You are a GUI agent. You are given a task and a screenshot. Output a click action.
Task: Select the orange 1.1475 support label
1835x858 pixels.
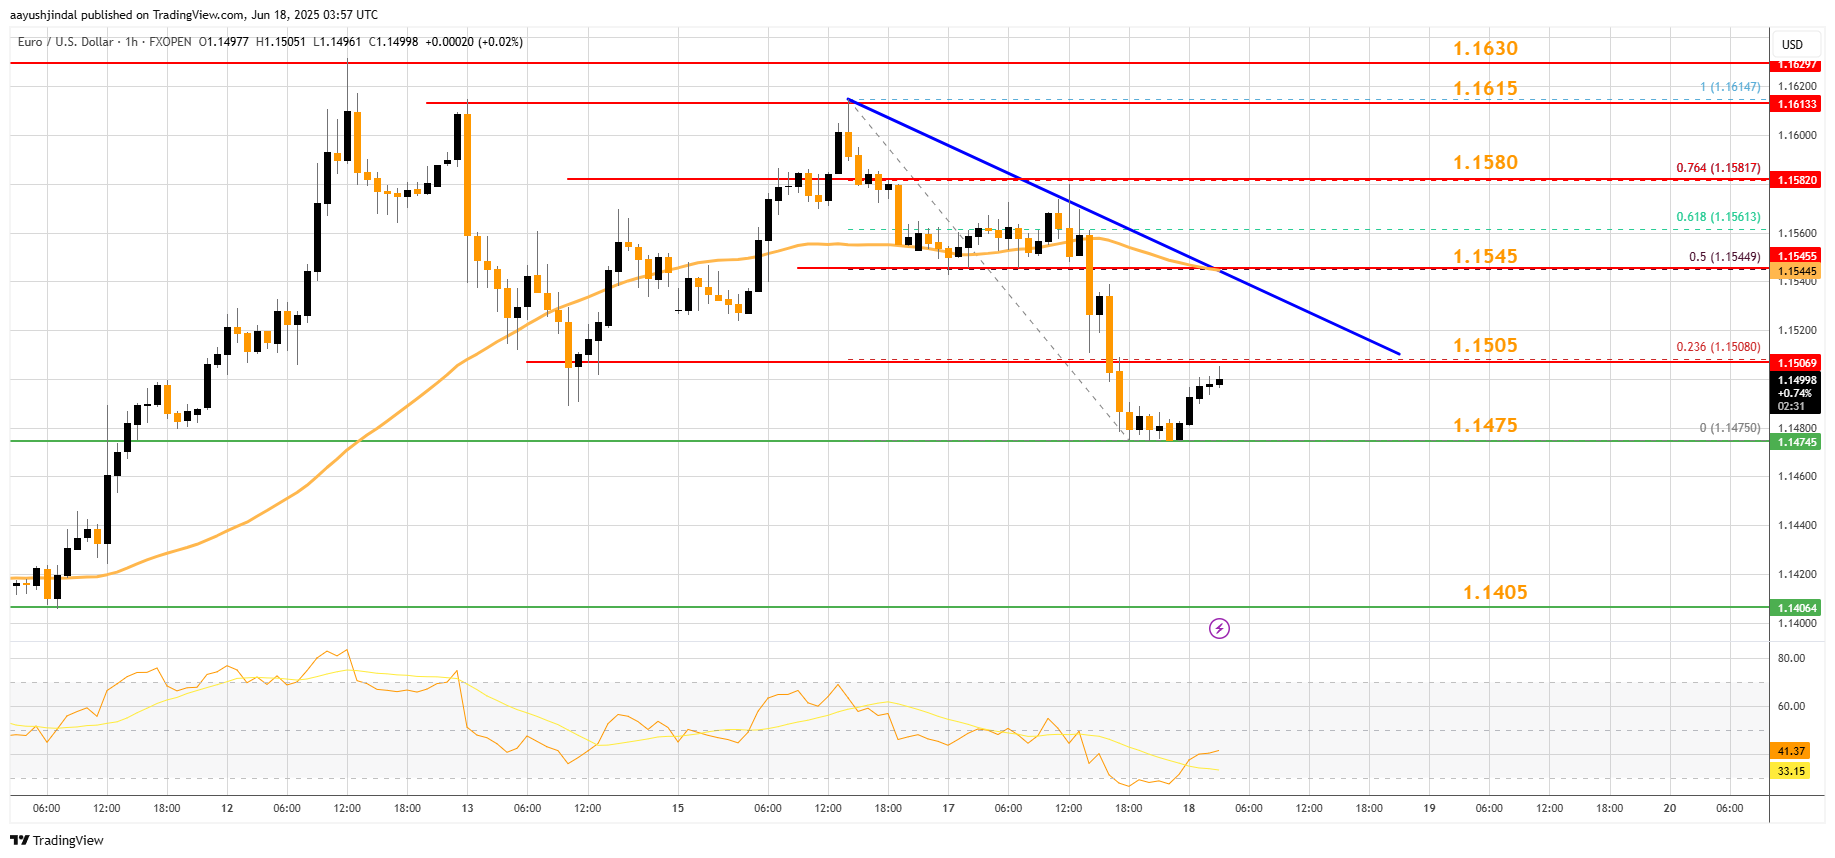click(x=1485, y=425)
